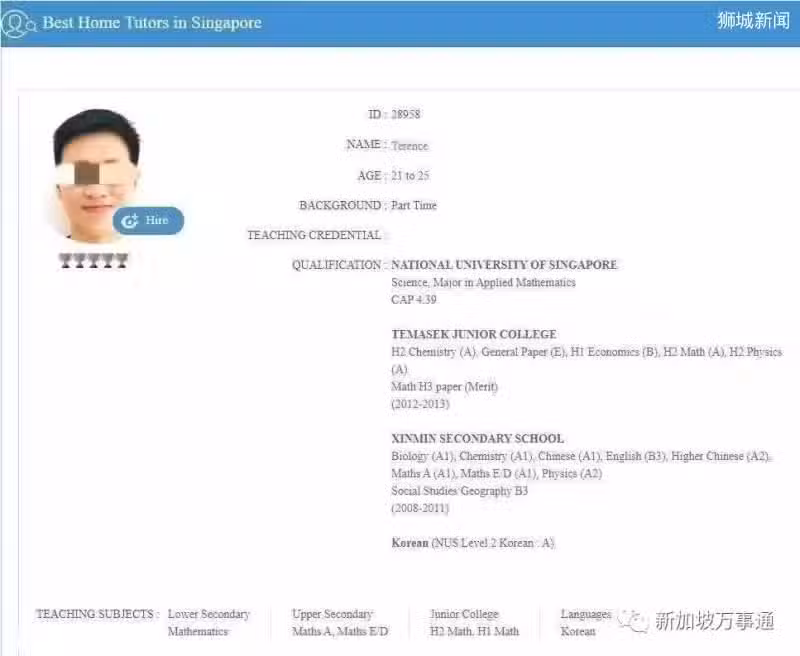Click the site logo icon in header

coord(18,24)
